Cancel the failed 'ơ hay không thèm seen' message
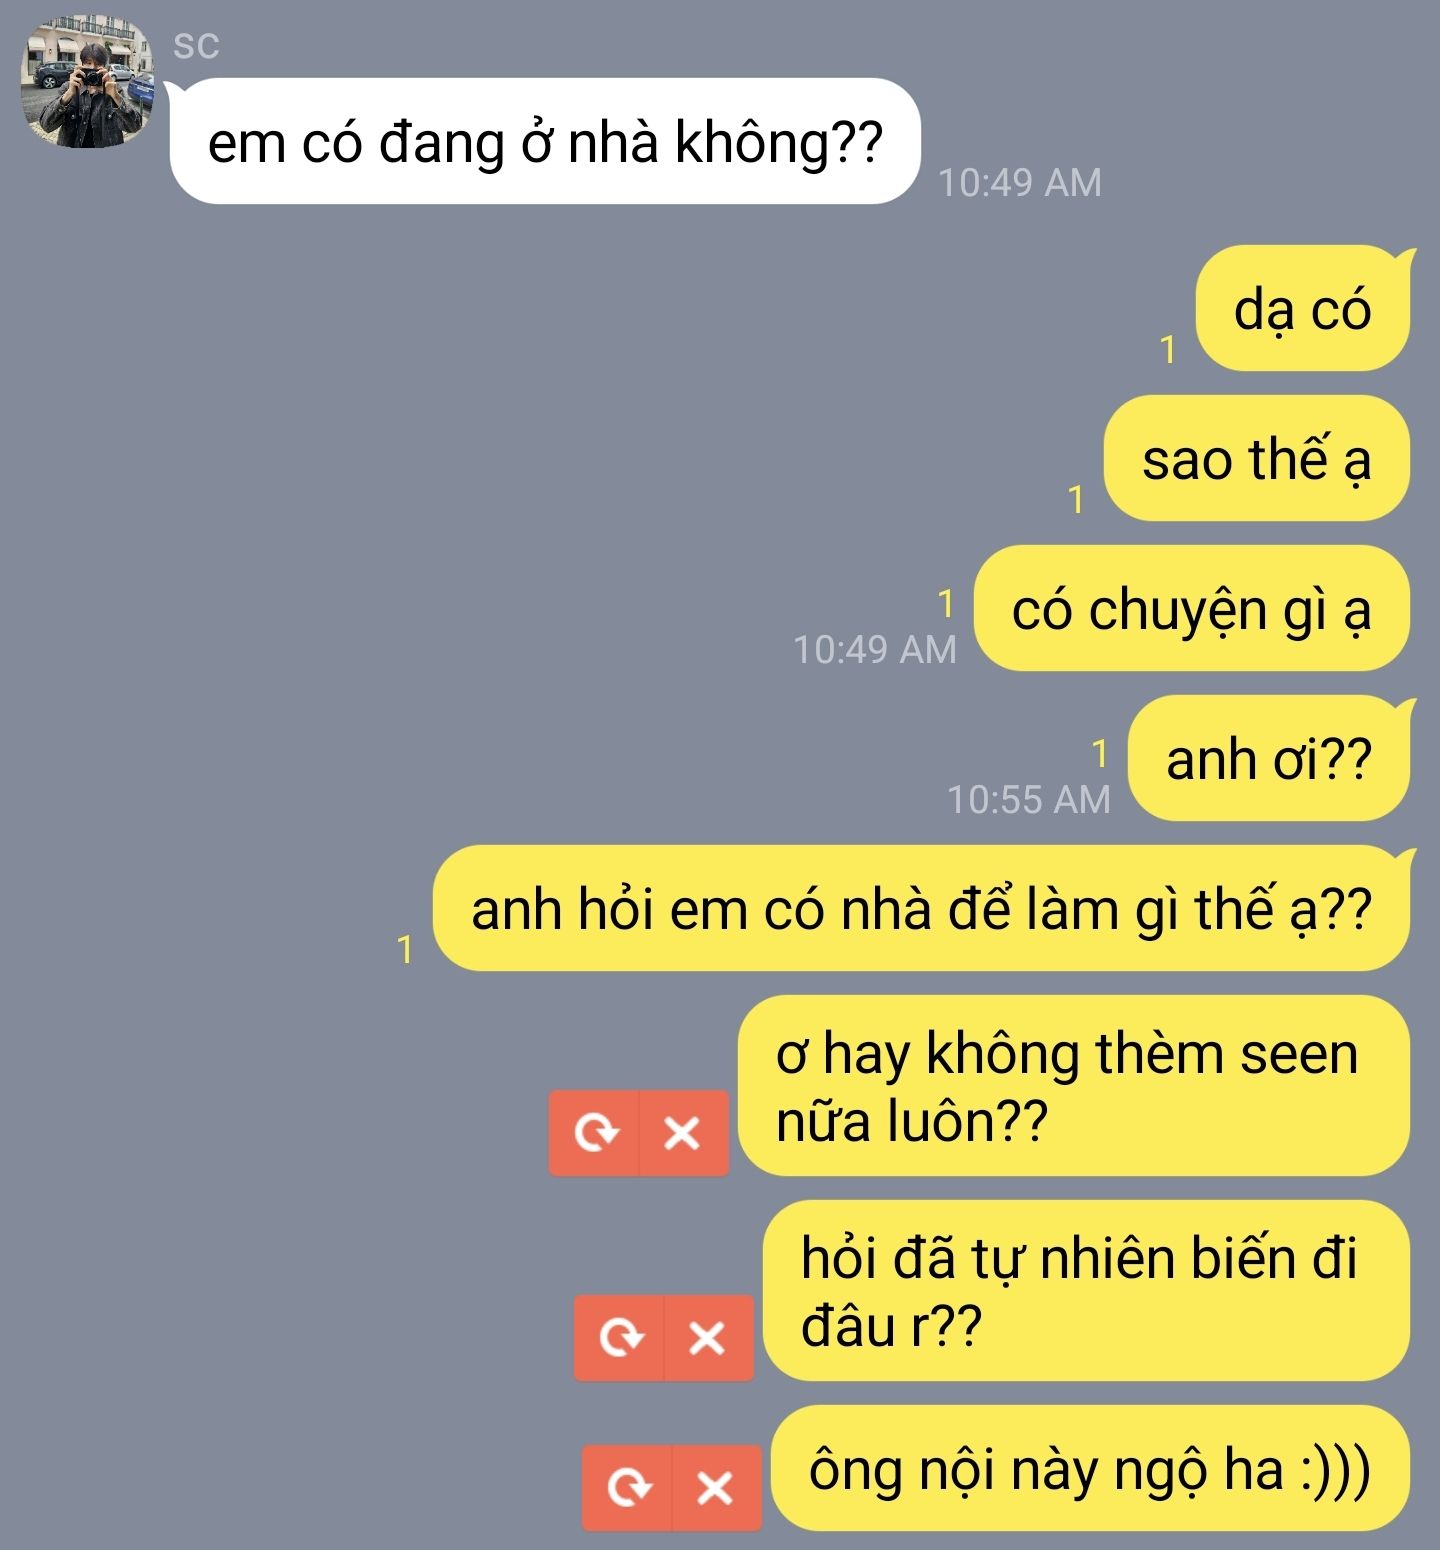Screen dimensions: 1440x1550 tap(683, 1133)
